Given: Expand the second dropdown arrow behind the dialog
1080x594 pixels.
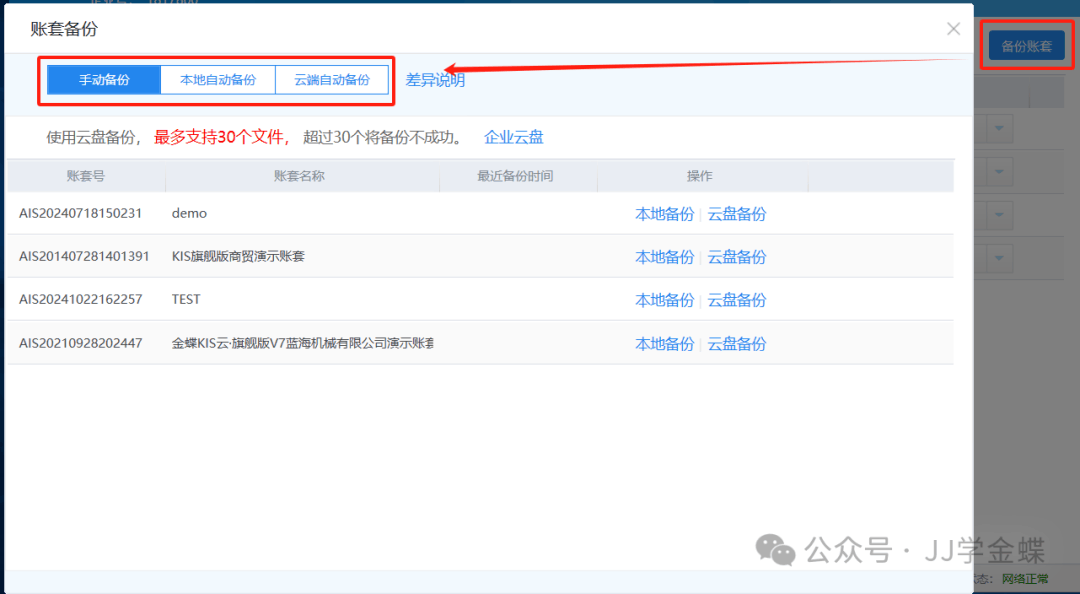Looking at the screenshot, I should tap(999, 172).
